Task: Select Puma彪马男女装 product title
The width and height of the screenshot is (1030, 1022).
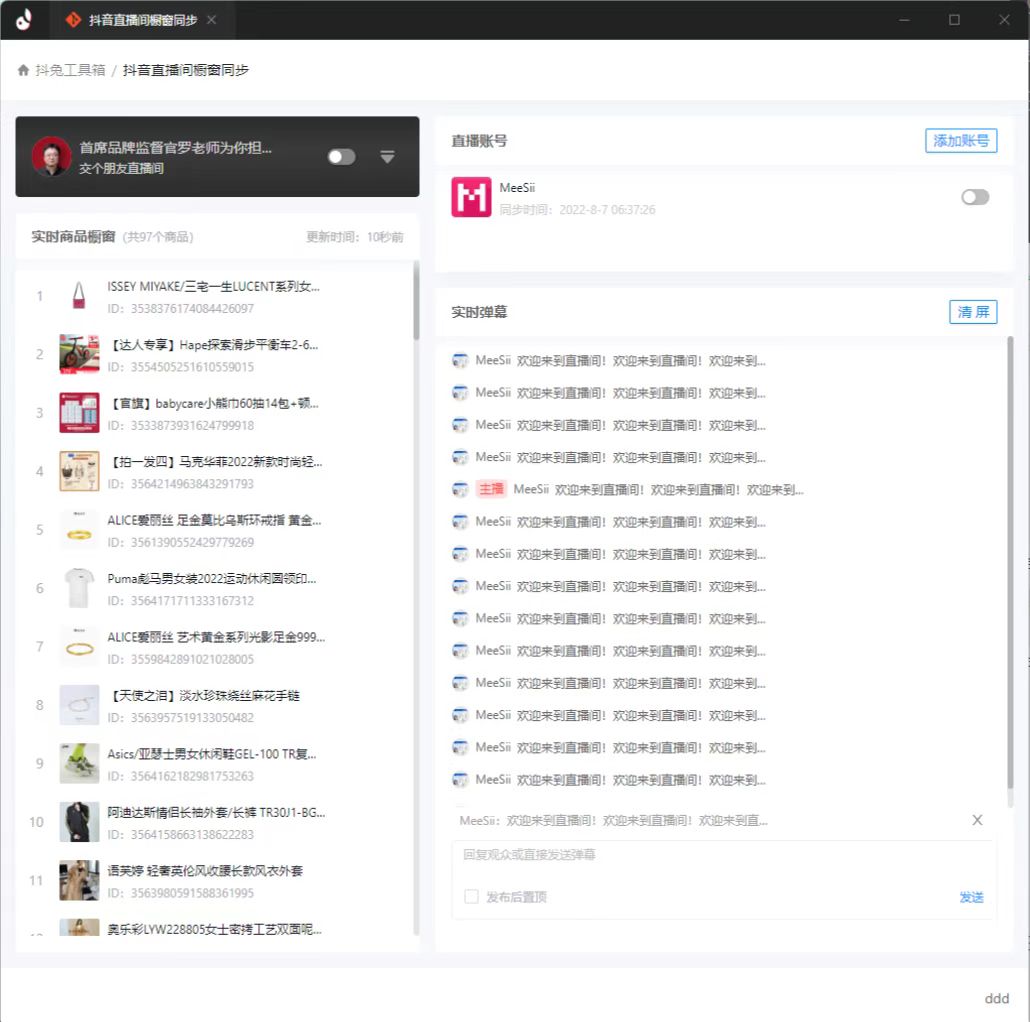Action: (x=212, y=579)
